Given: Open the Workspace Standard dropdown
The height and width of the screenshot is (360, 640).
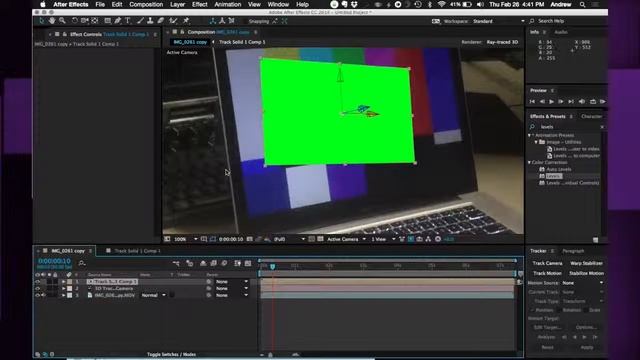Looking at the screenshot, I should tap(498, 21).
